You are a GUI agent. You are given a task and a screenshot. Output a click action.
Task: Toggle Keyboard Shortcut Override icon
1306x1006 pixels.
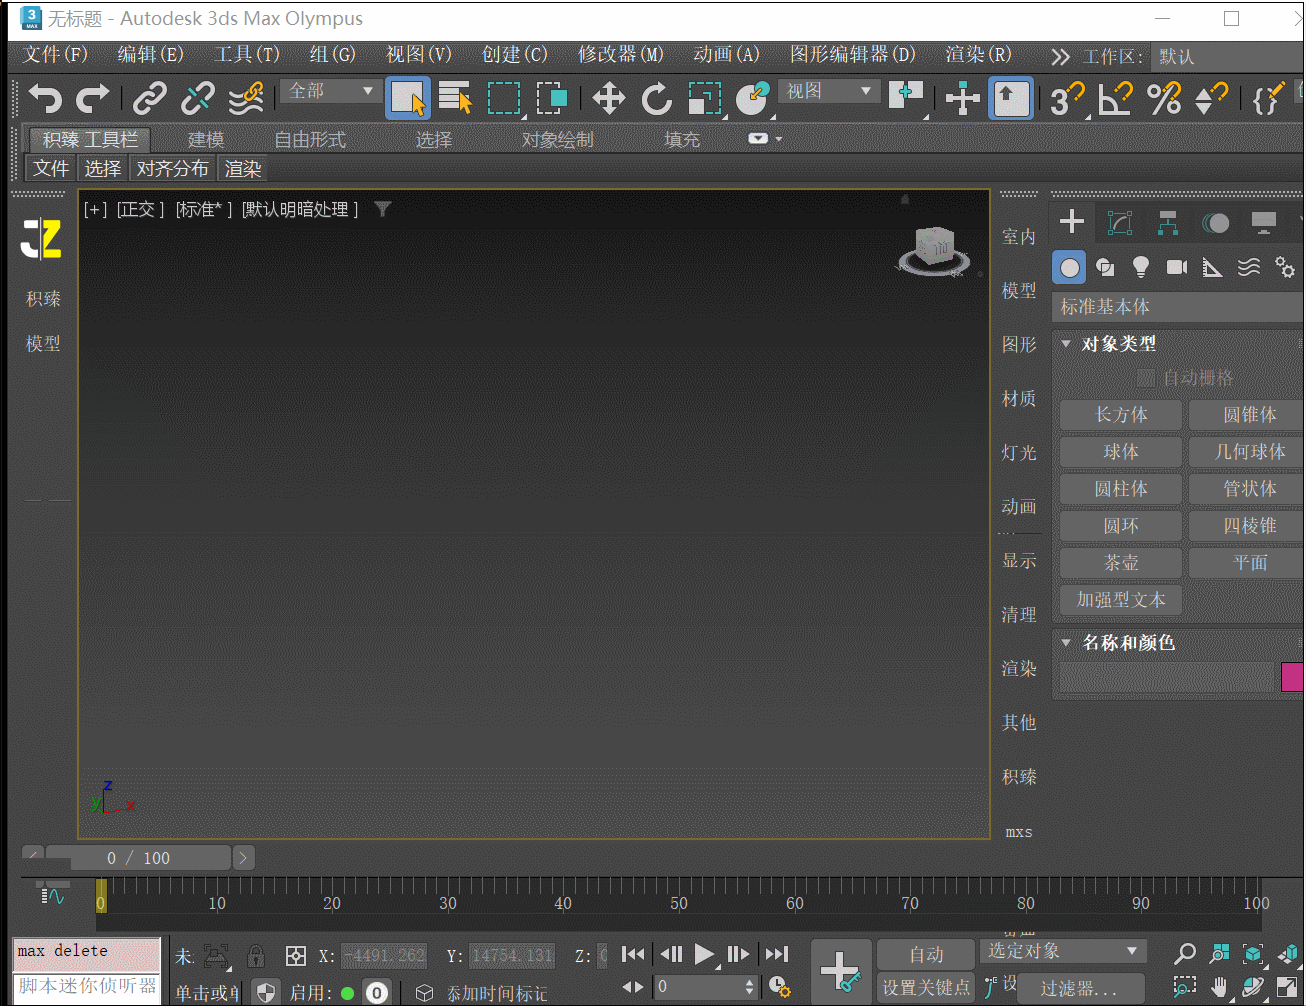1010,98
